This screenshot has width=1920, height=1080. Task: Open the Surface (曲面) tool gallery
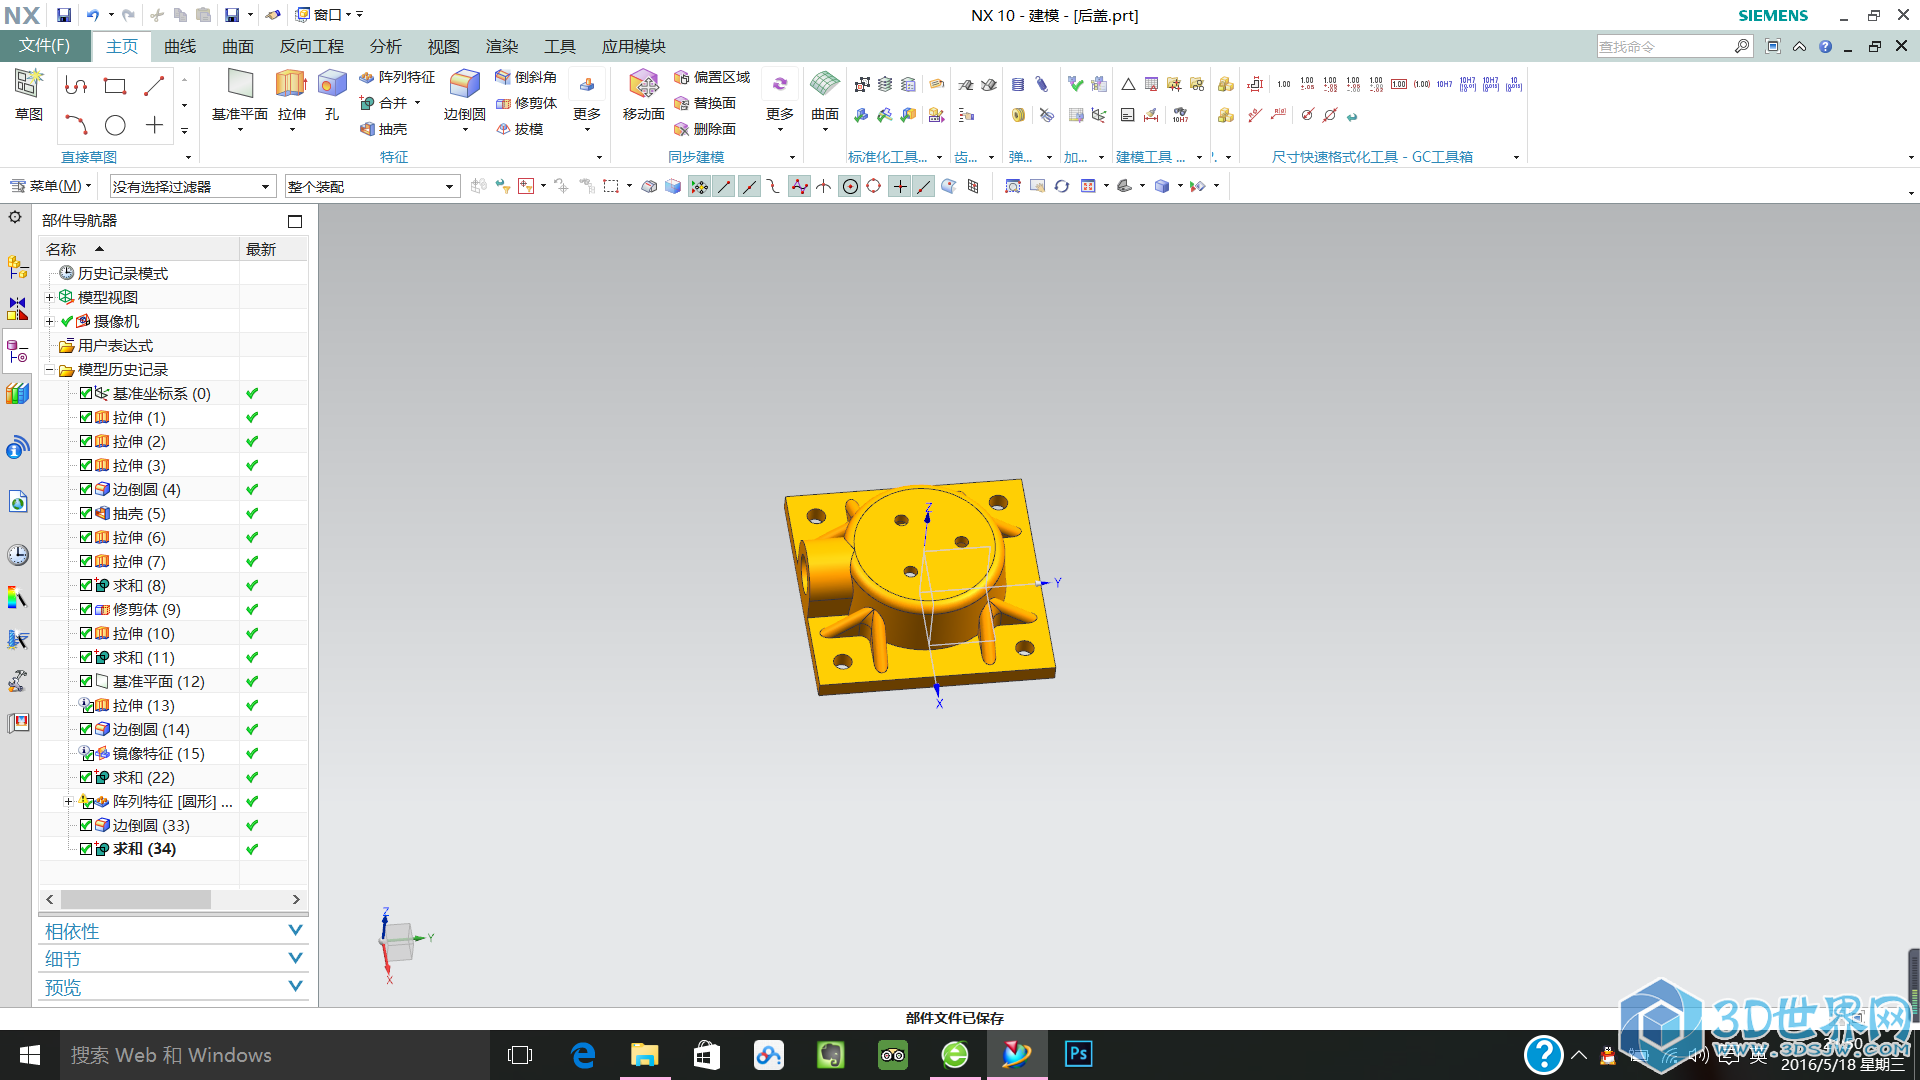coord(824,97)
